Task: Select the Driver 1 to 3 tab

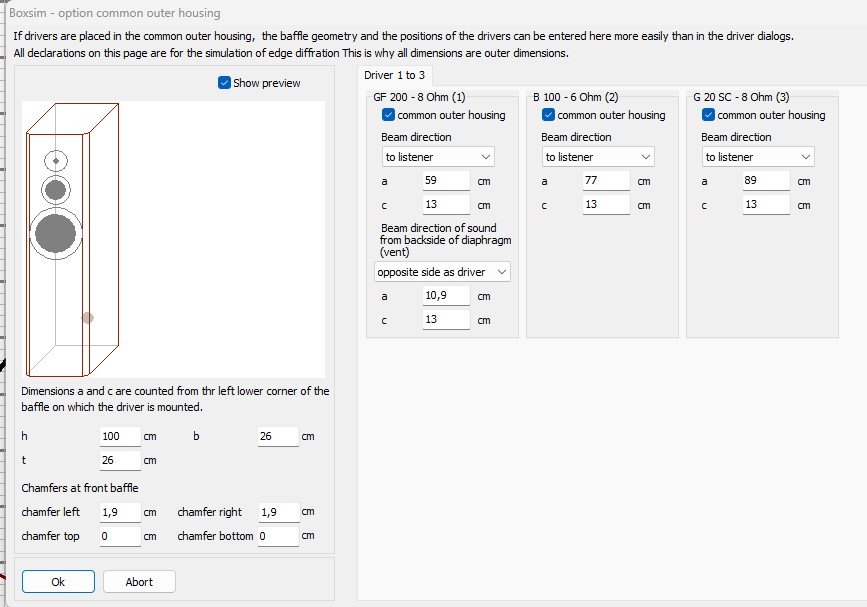Action: point(394,75)
